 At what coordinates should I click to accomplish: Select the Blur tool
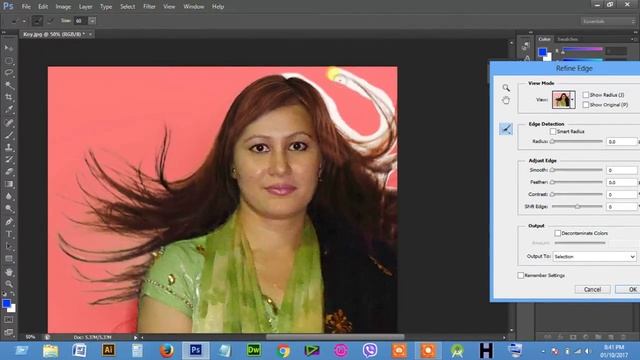click(9, 196)
